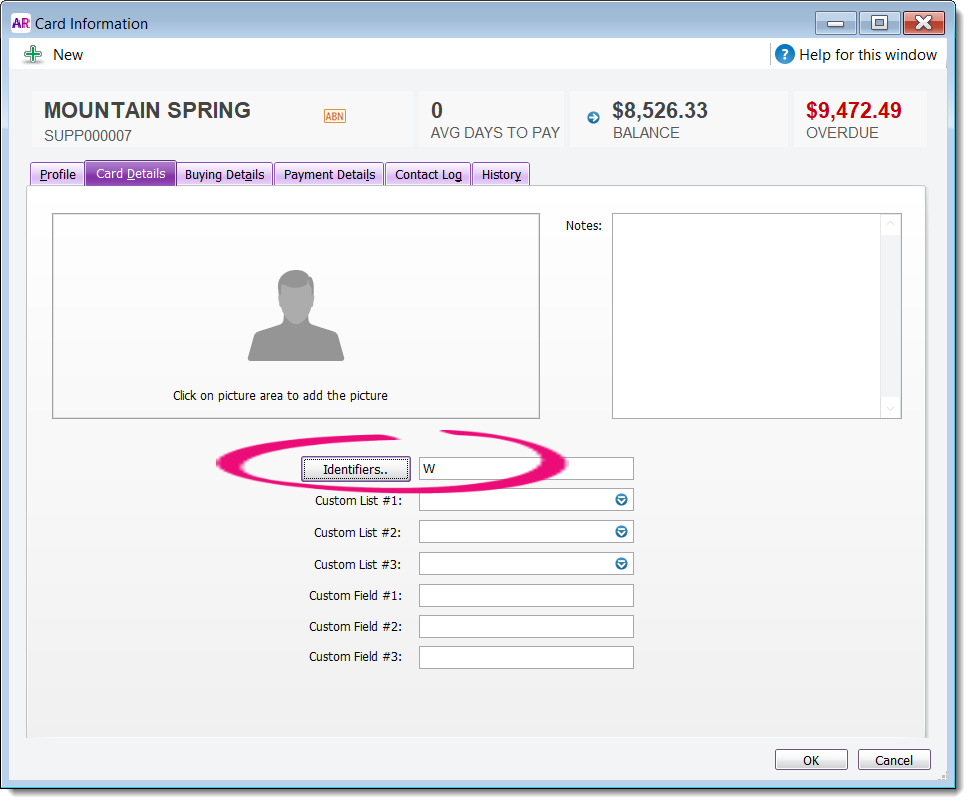Open the Contact Log tab

(427, 174)
